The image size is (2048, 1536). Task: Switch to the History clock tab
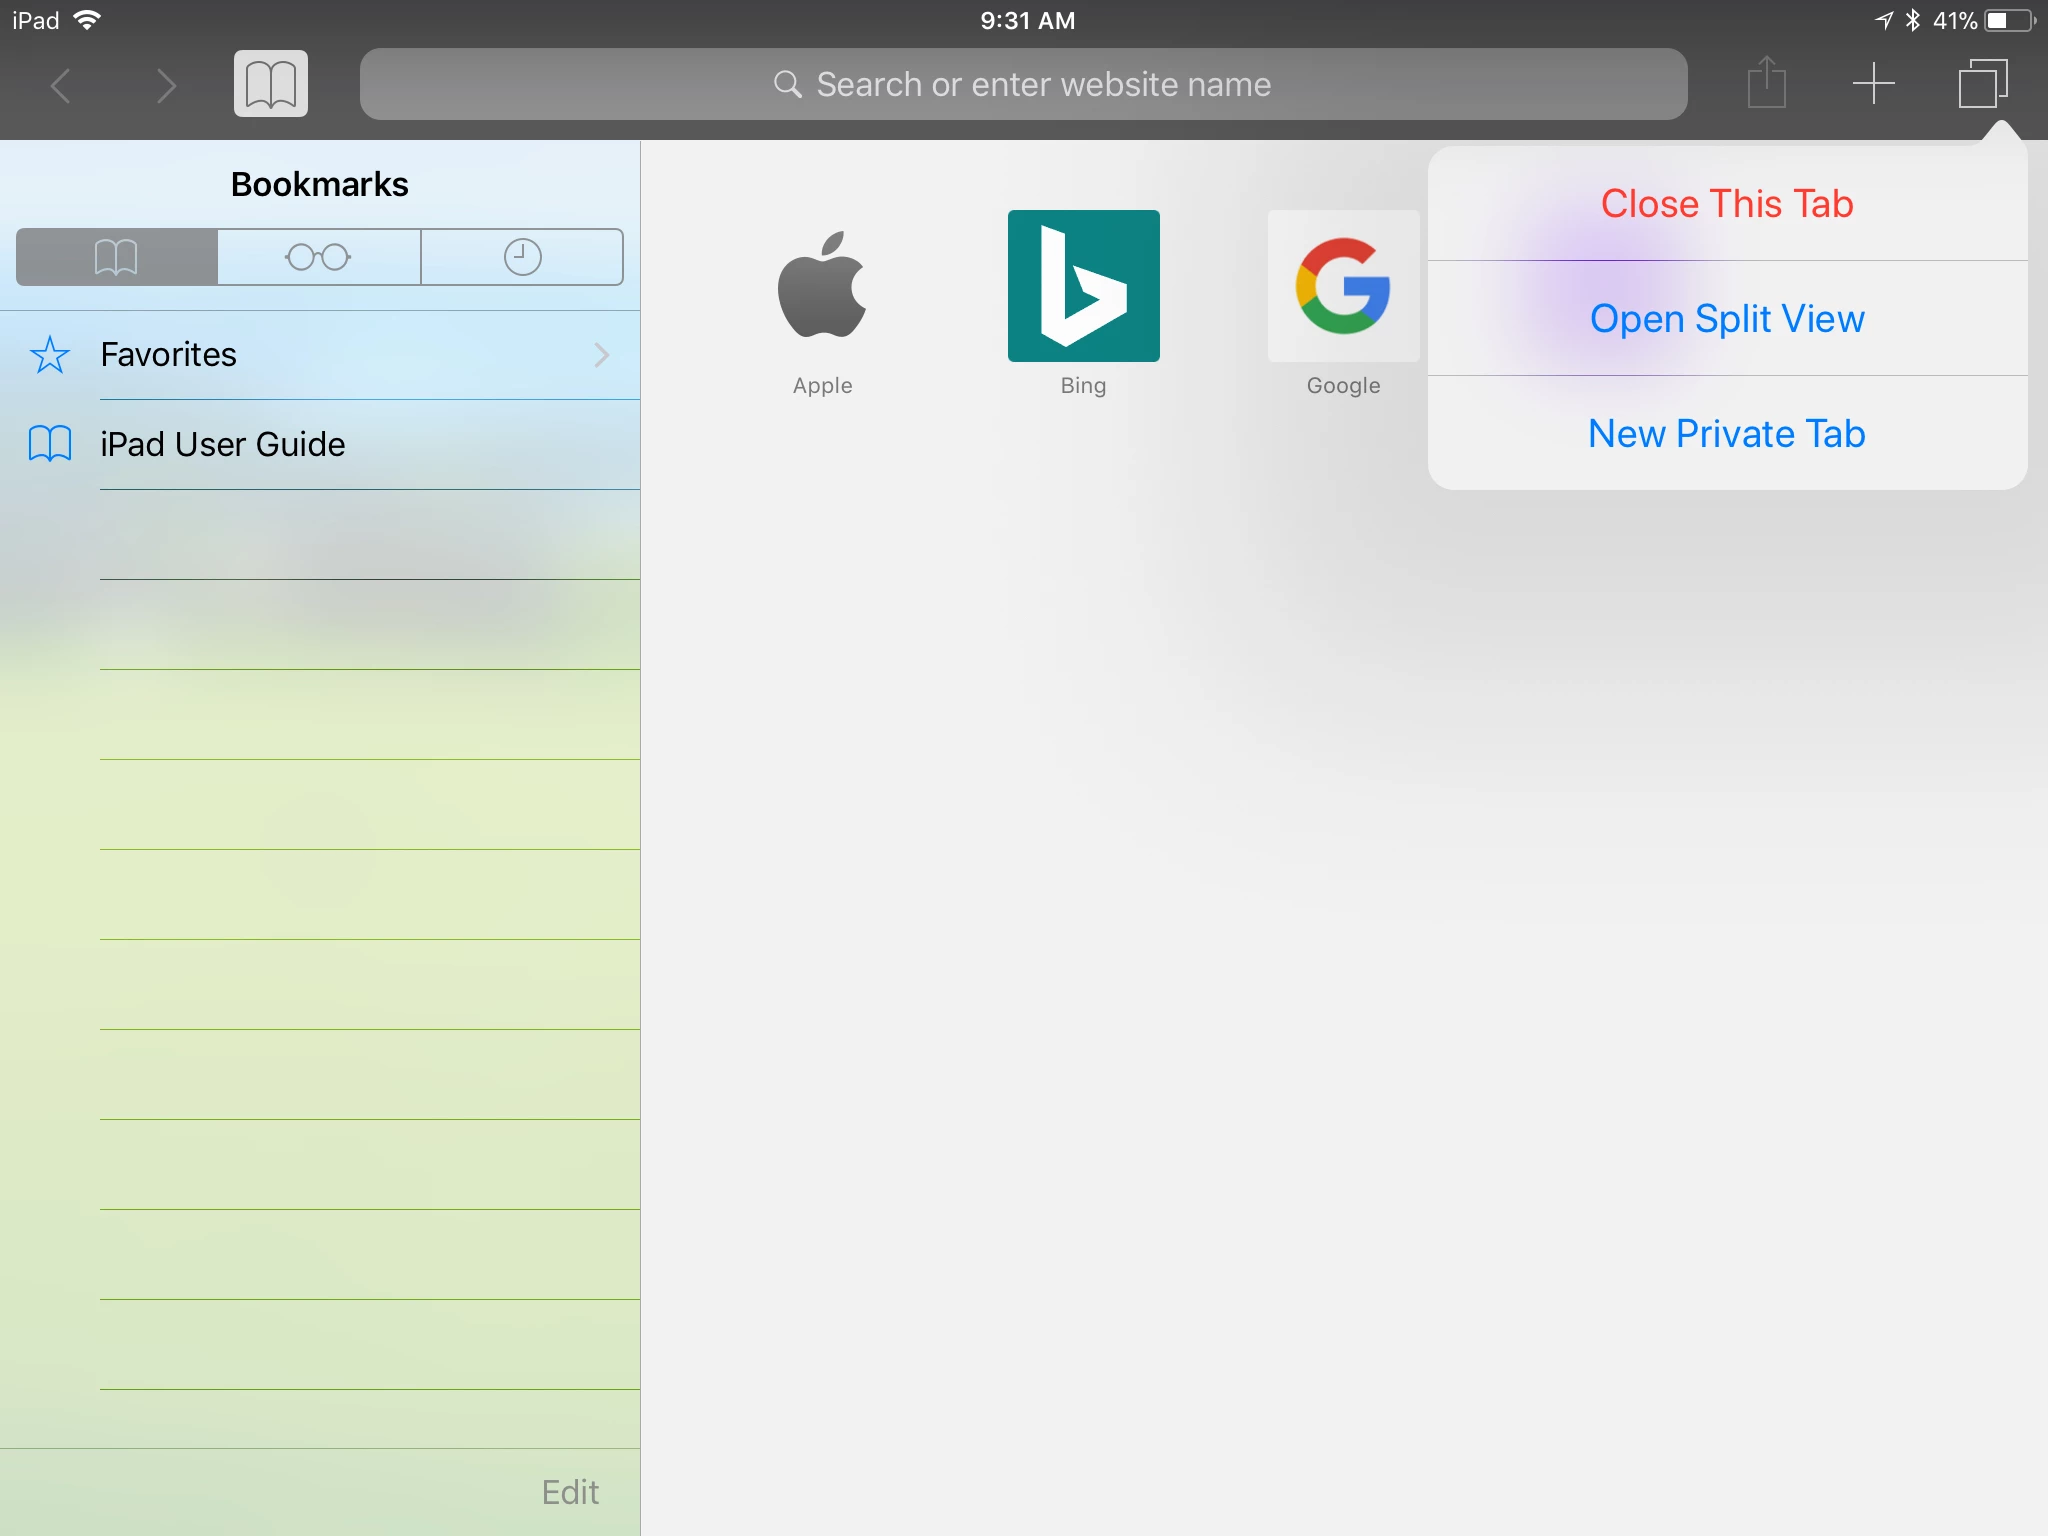click(x=522, y=257)
